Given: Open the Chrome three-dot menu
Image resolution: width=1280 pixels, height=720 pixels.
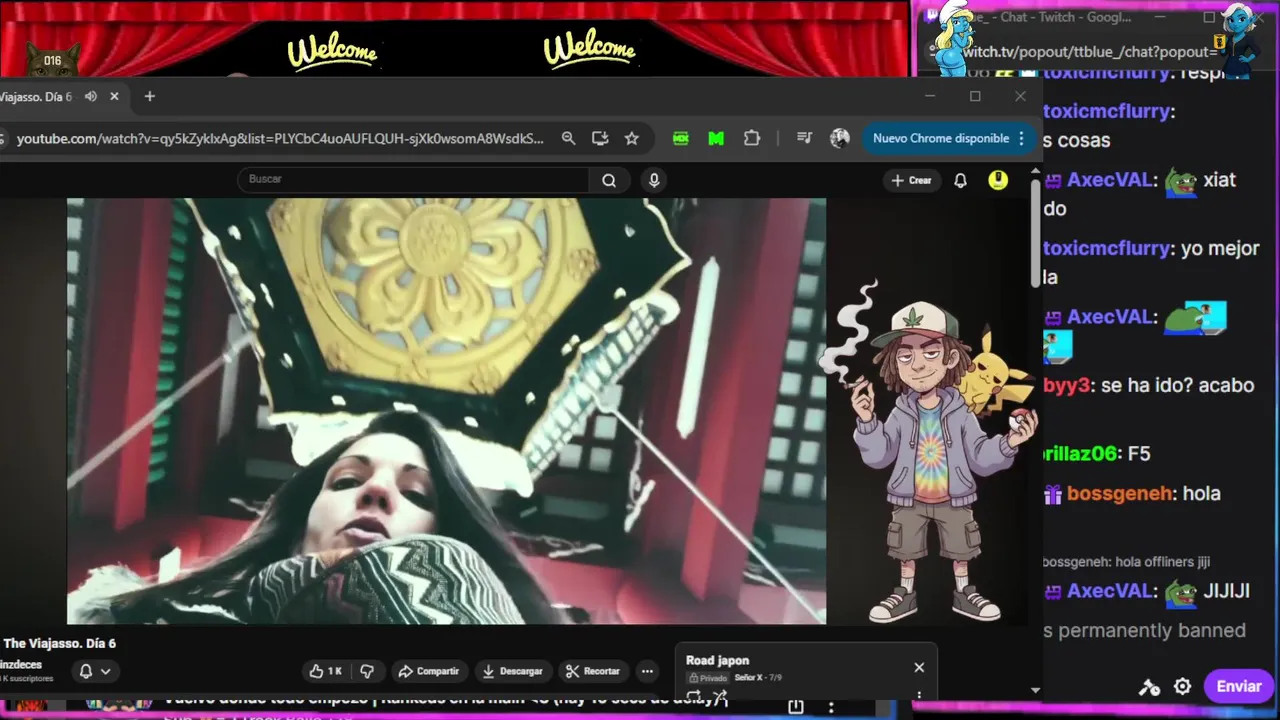Looking at the screenshot, I should [1021, 139].
